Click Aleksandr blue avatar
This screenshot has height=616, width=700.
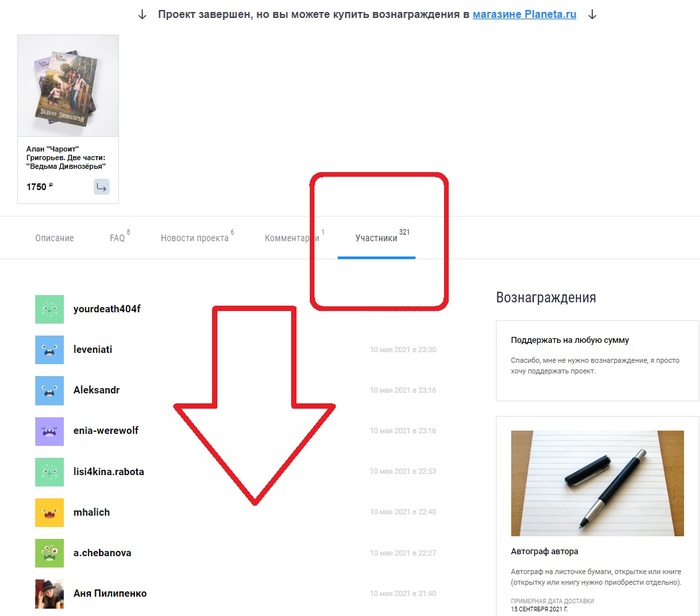coord(50,390)
